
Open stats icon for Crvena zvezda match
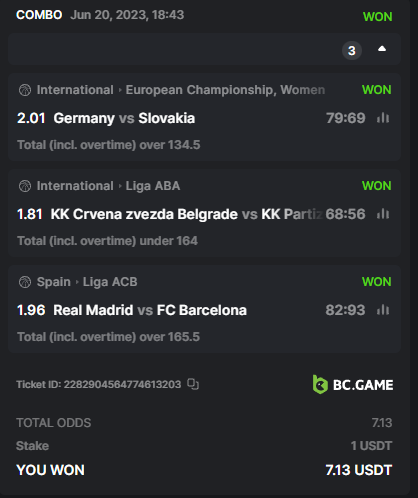[383, 214]
